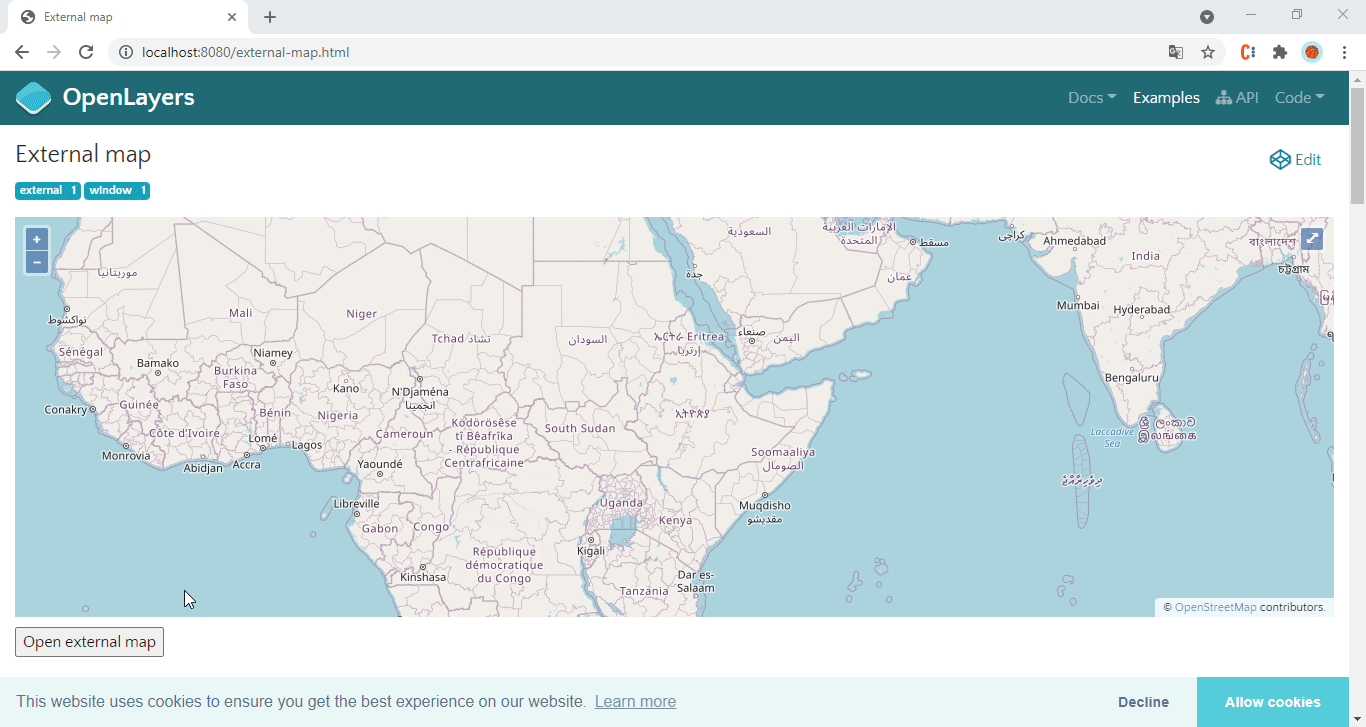Open the Extensions puzzle icon
1366x727 pixels.
pyautogui.click(x=1280, y=52)
